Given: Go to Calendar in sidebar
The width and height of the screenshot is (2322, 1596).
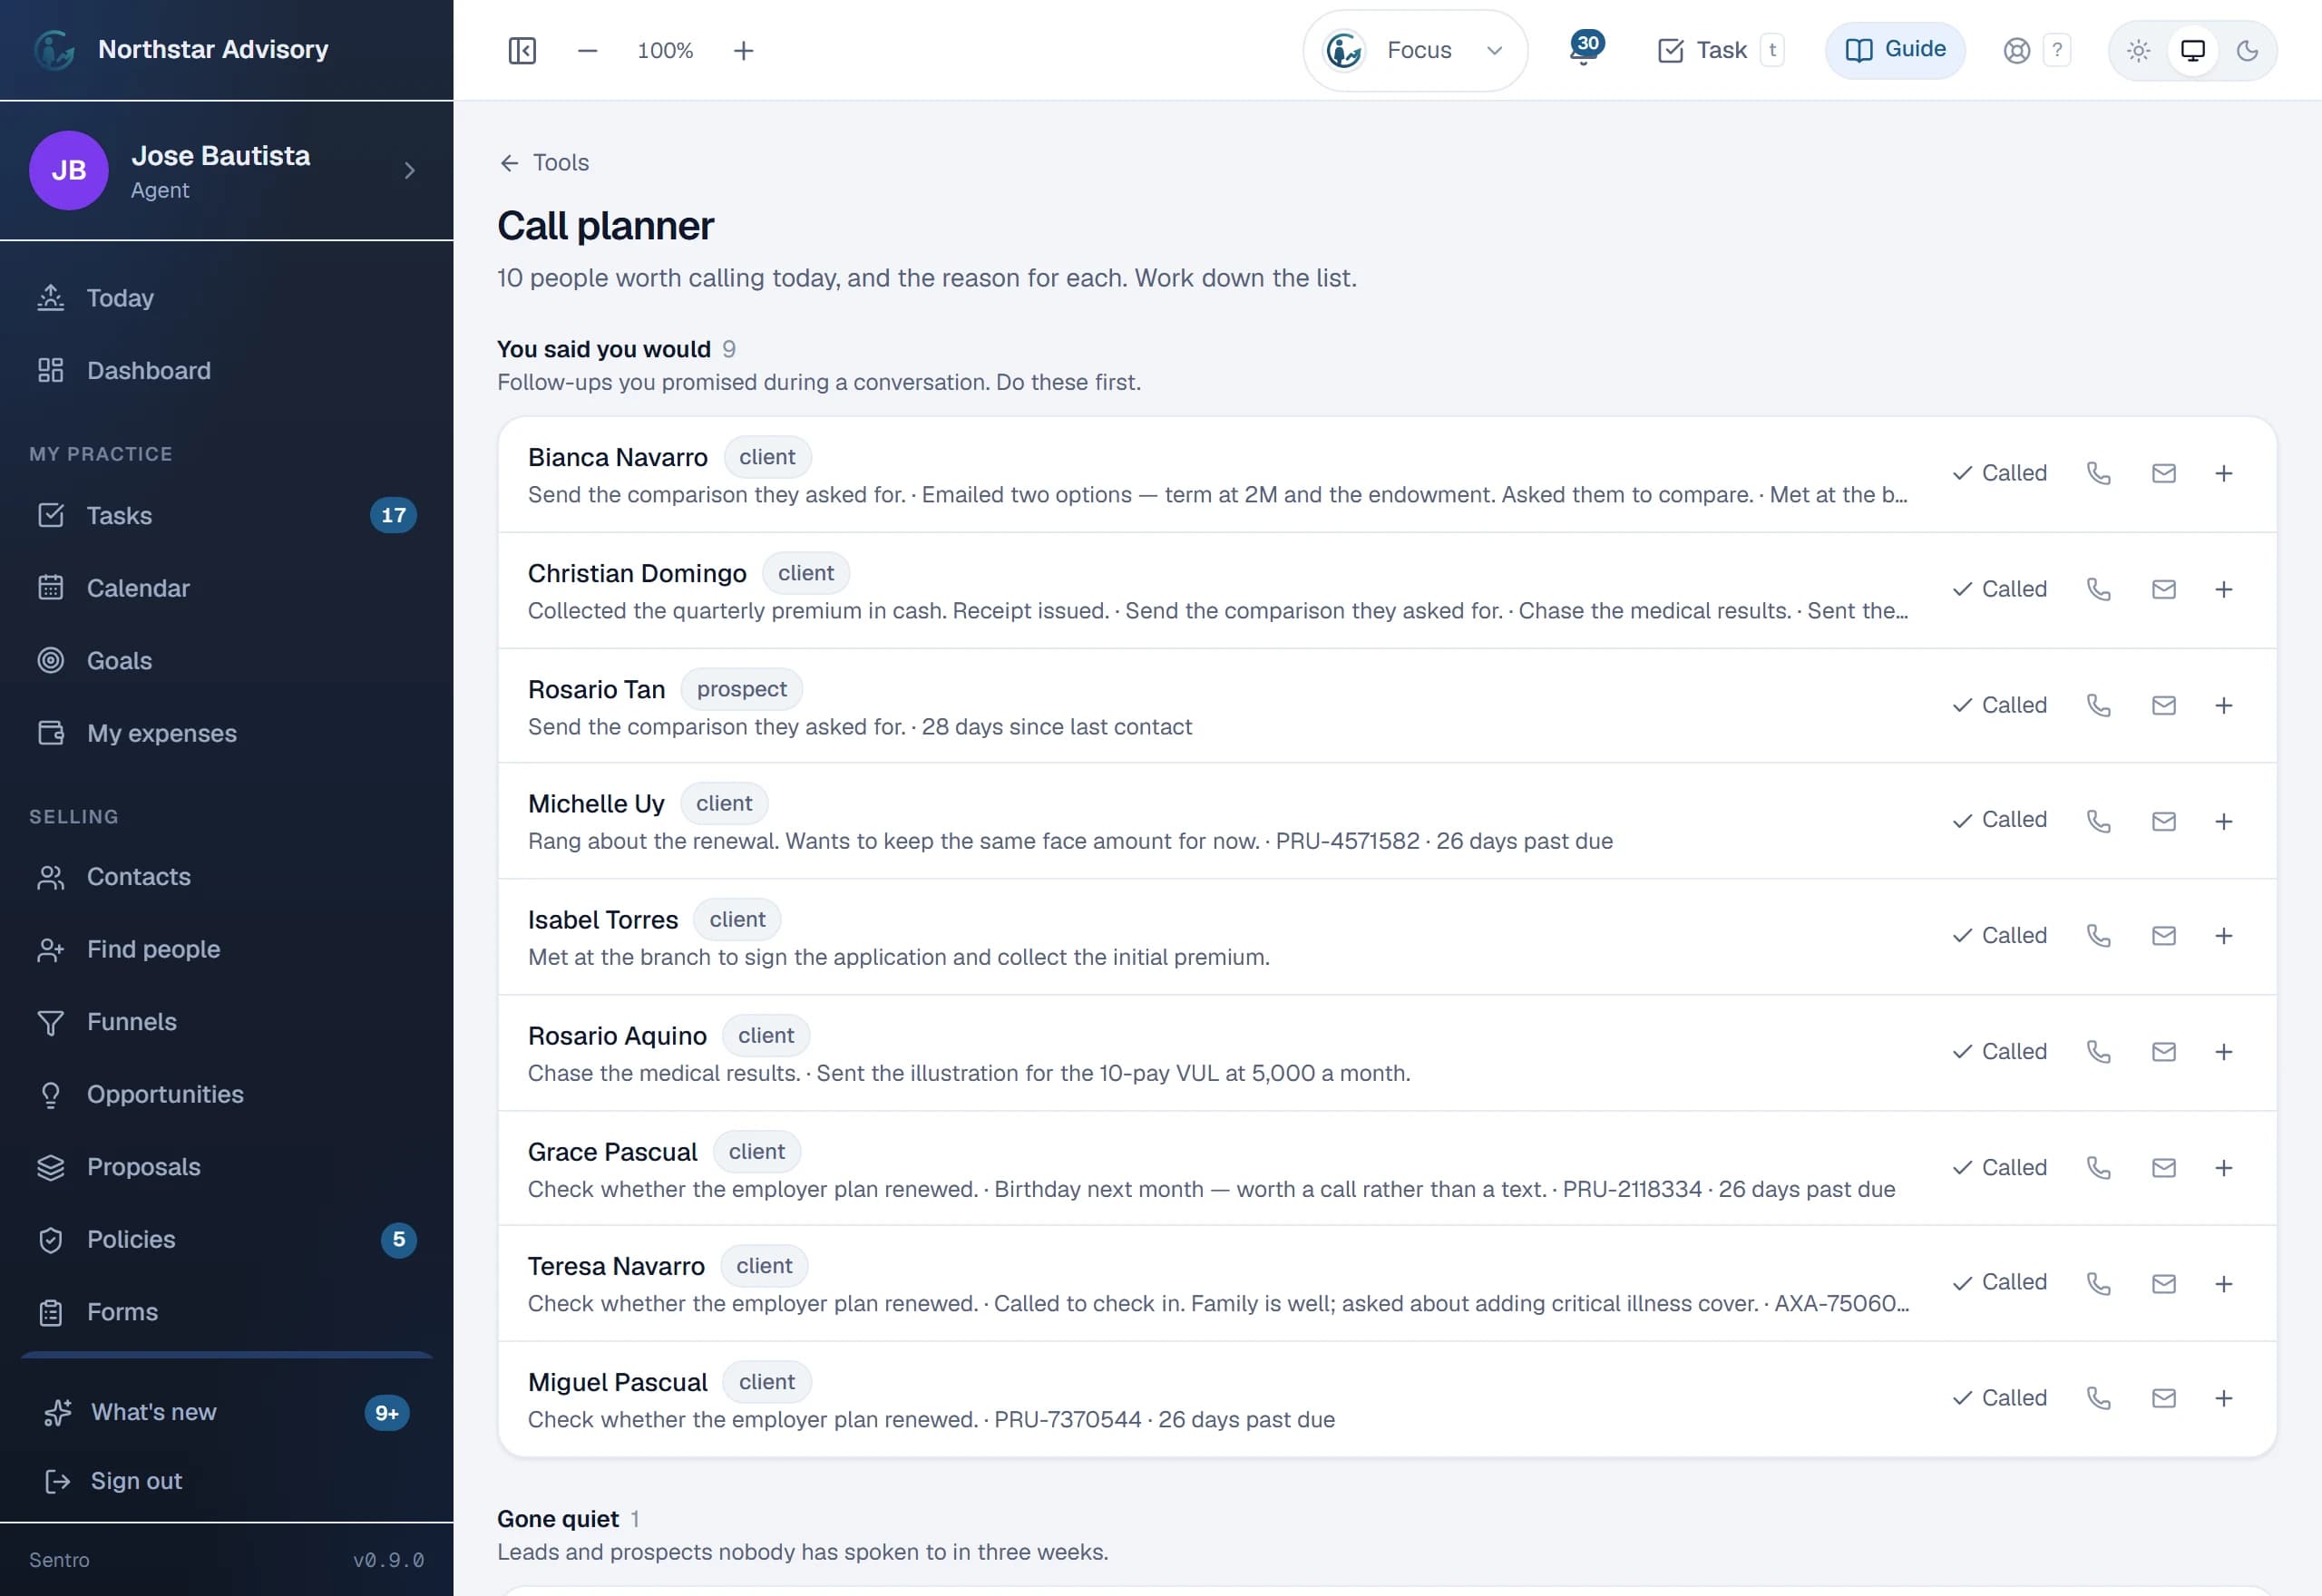Looking at the screenshot, I should (226, 588).
